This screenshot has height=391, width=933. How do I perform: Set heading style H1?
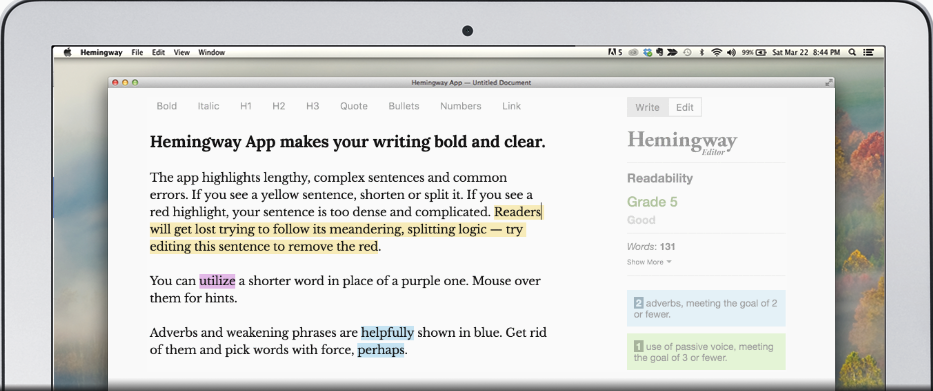[246, 106]
